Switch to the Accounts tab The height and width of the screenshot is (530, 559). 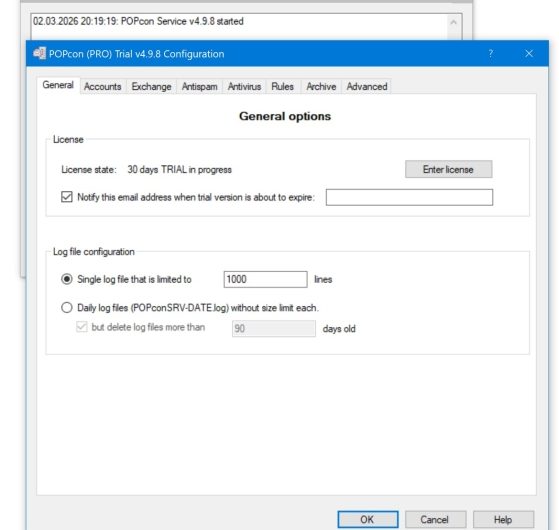pos(103,87)
